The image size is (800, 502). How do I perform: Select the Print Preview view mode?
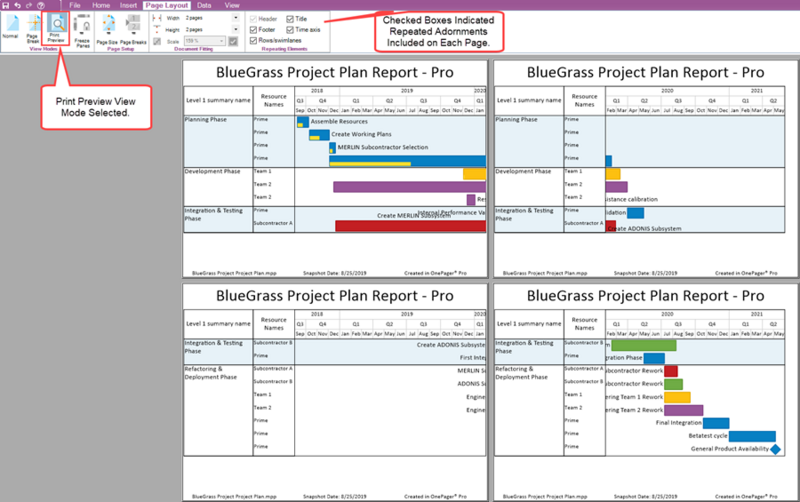tap(56, 29)
